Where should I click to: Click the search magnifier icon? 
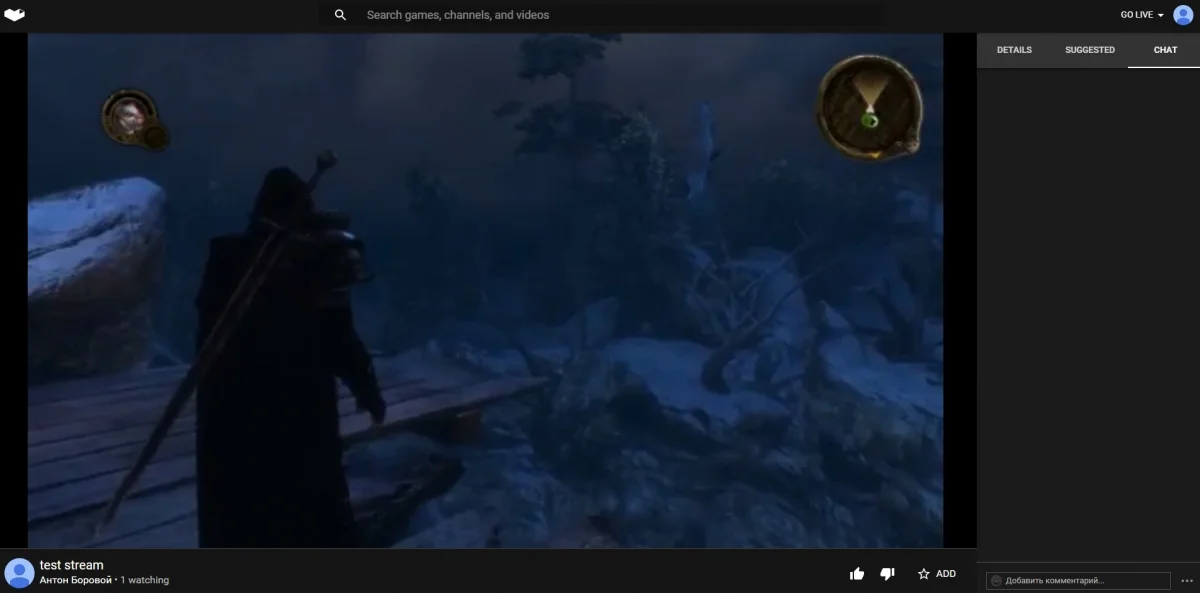[340, 15]
